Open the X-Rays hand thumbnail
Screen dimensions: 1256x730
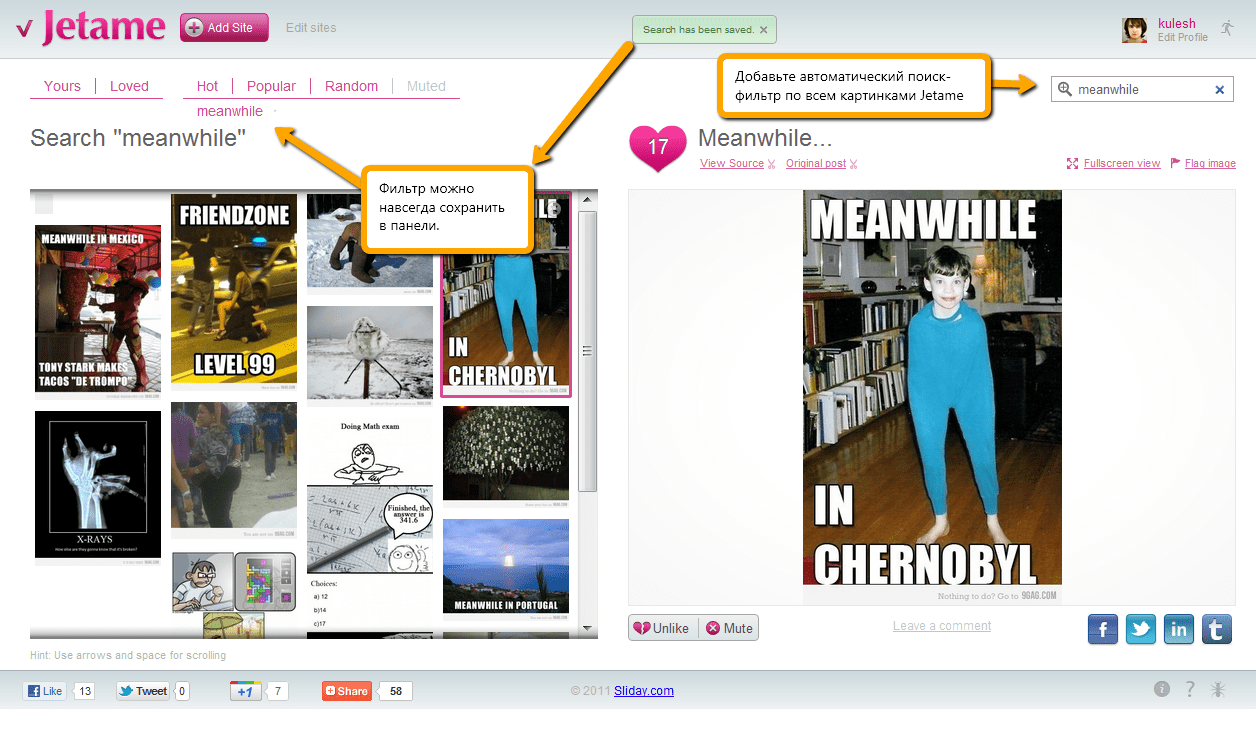[x=98, y=488]
